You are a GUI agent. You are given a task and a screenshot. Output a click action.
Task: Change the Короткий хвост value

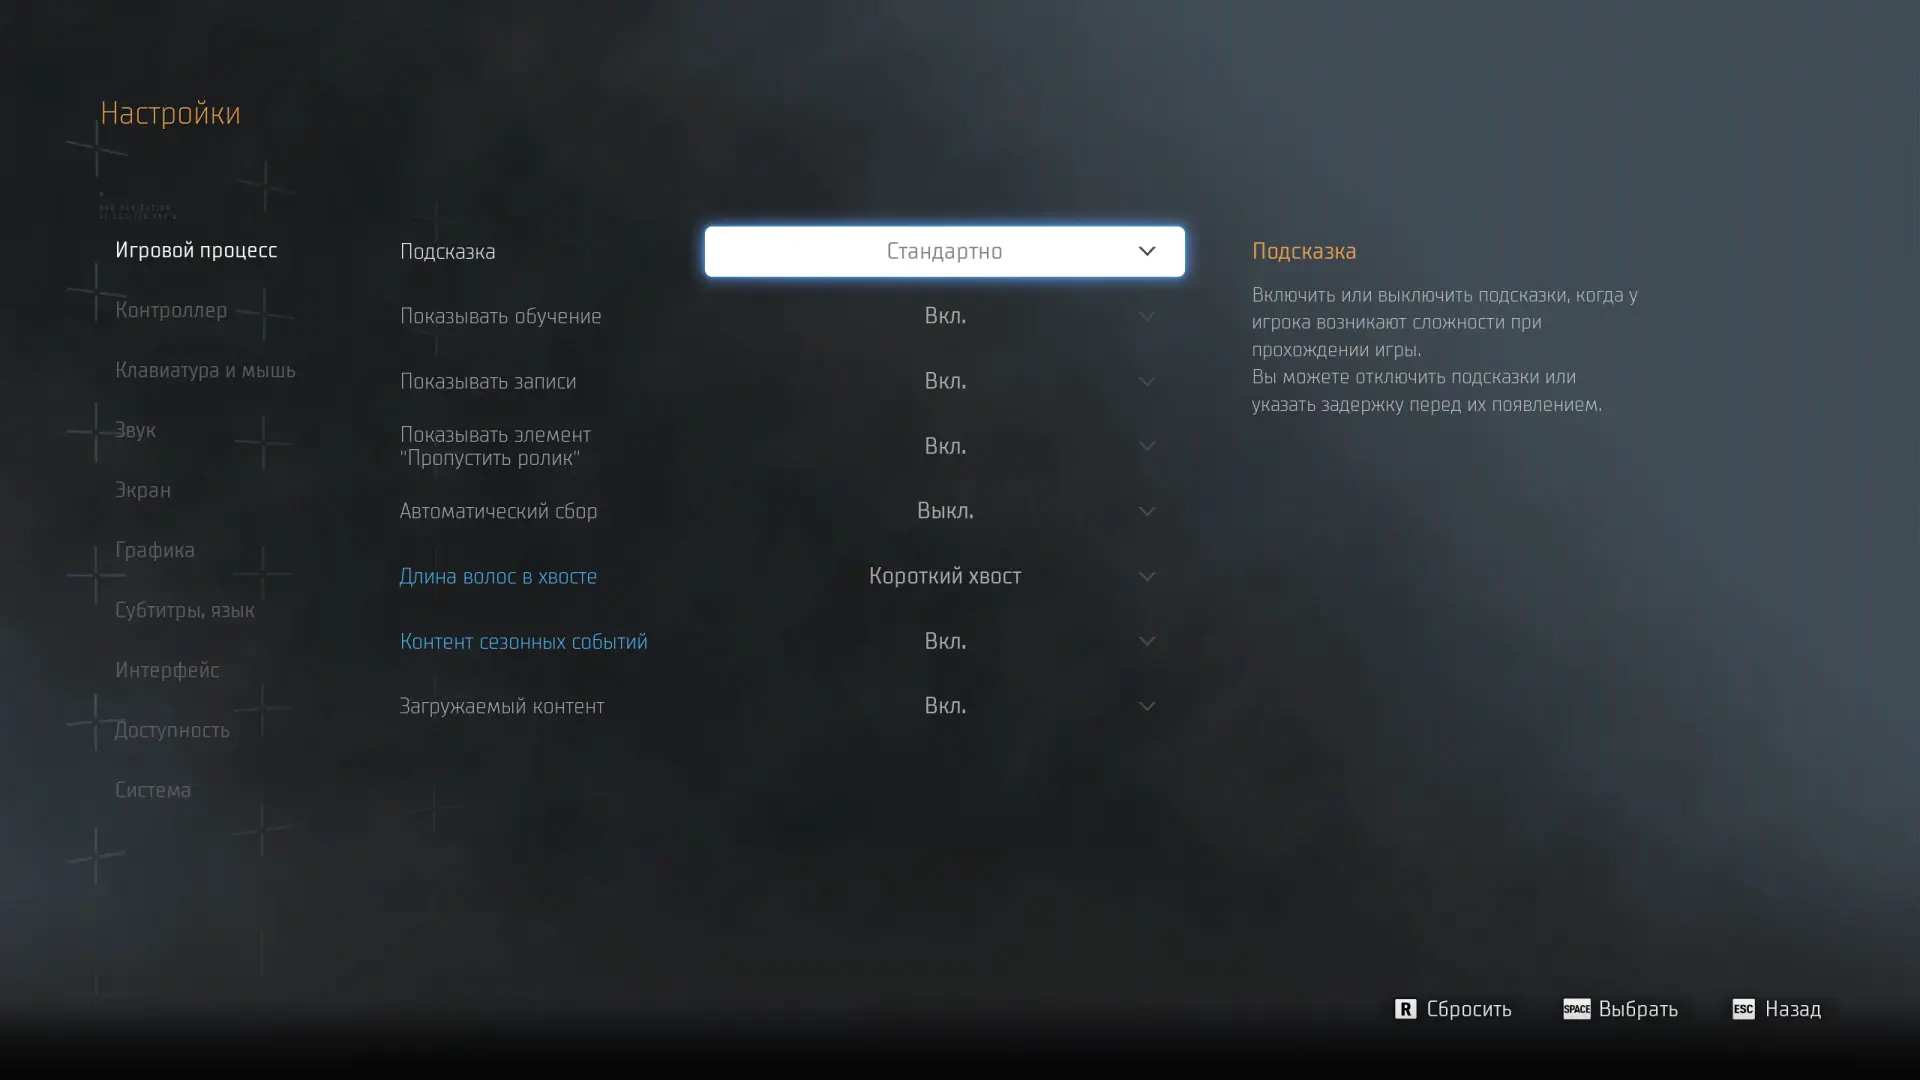945,576
